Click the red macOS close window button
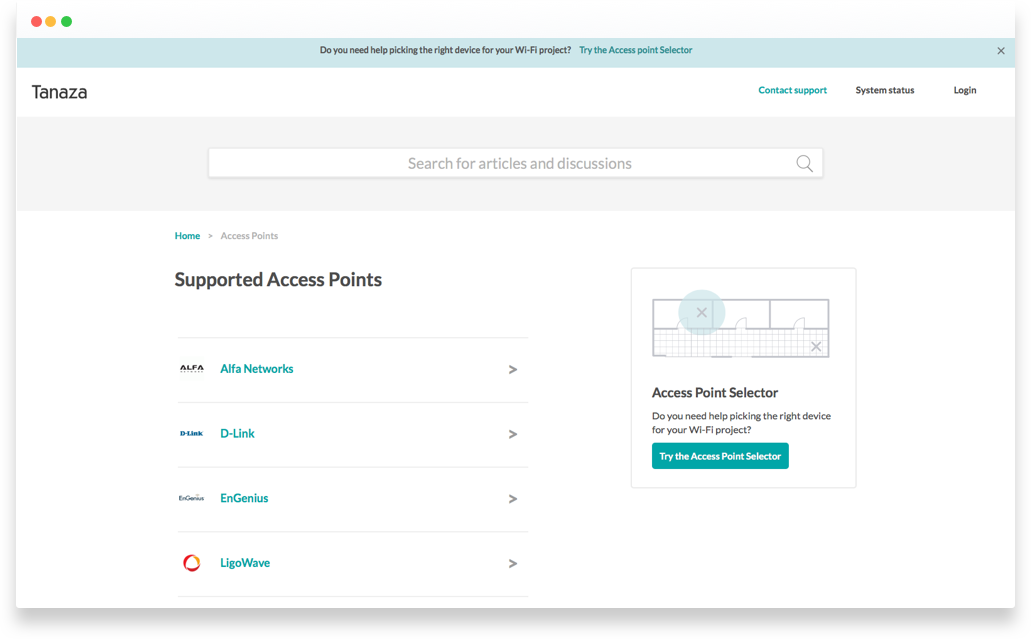1031x639 pixels. pyautogui.click(x=36, y=22)
